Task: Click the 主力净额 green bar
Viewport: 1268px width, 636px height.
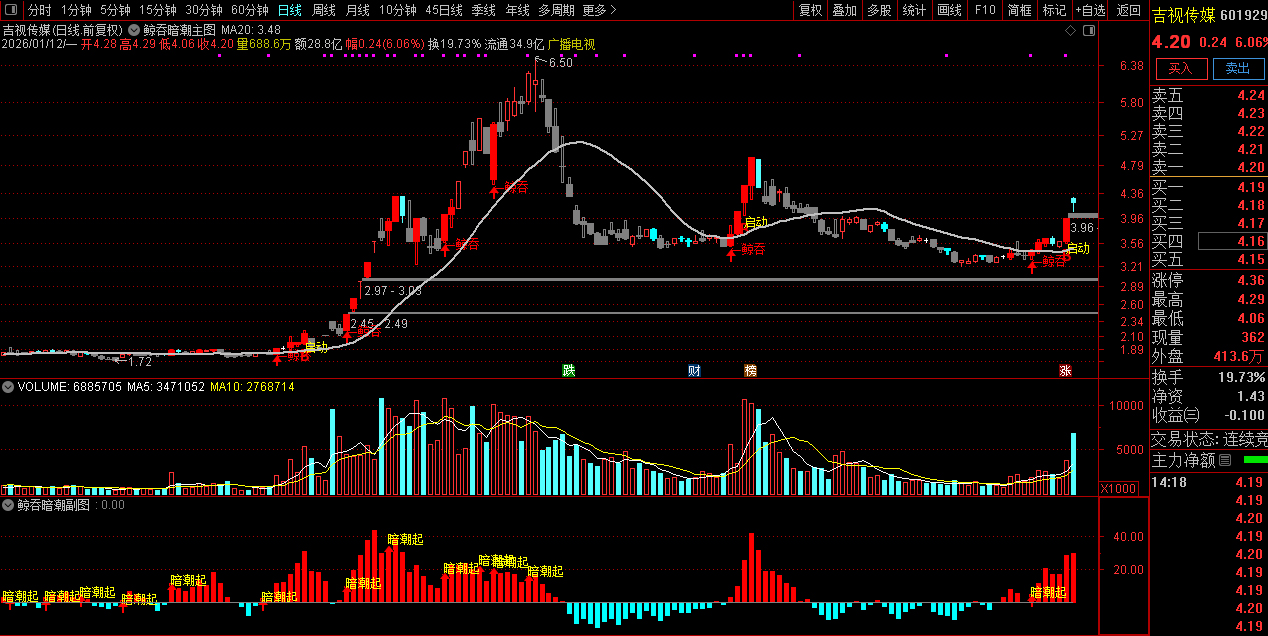Action: pos(1255,460)
